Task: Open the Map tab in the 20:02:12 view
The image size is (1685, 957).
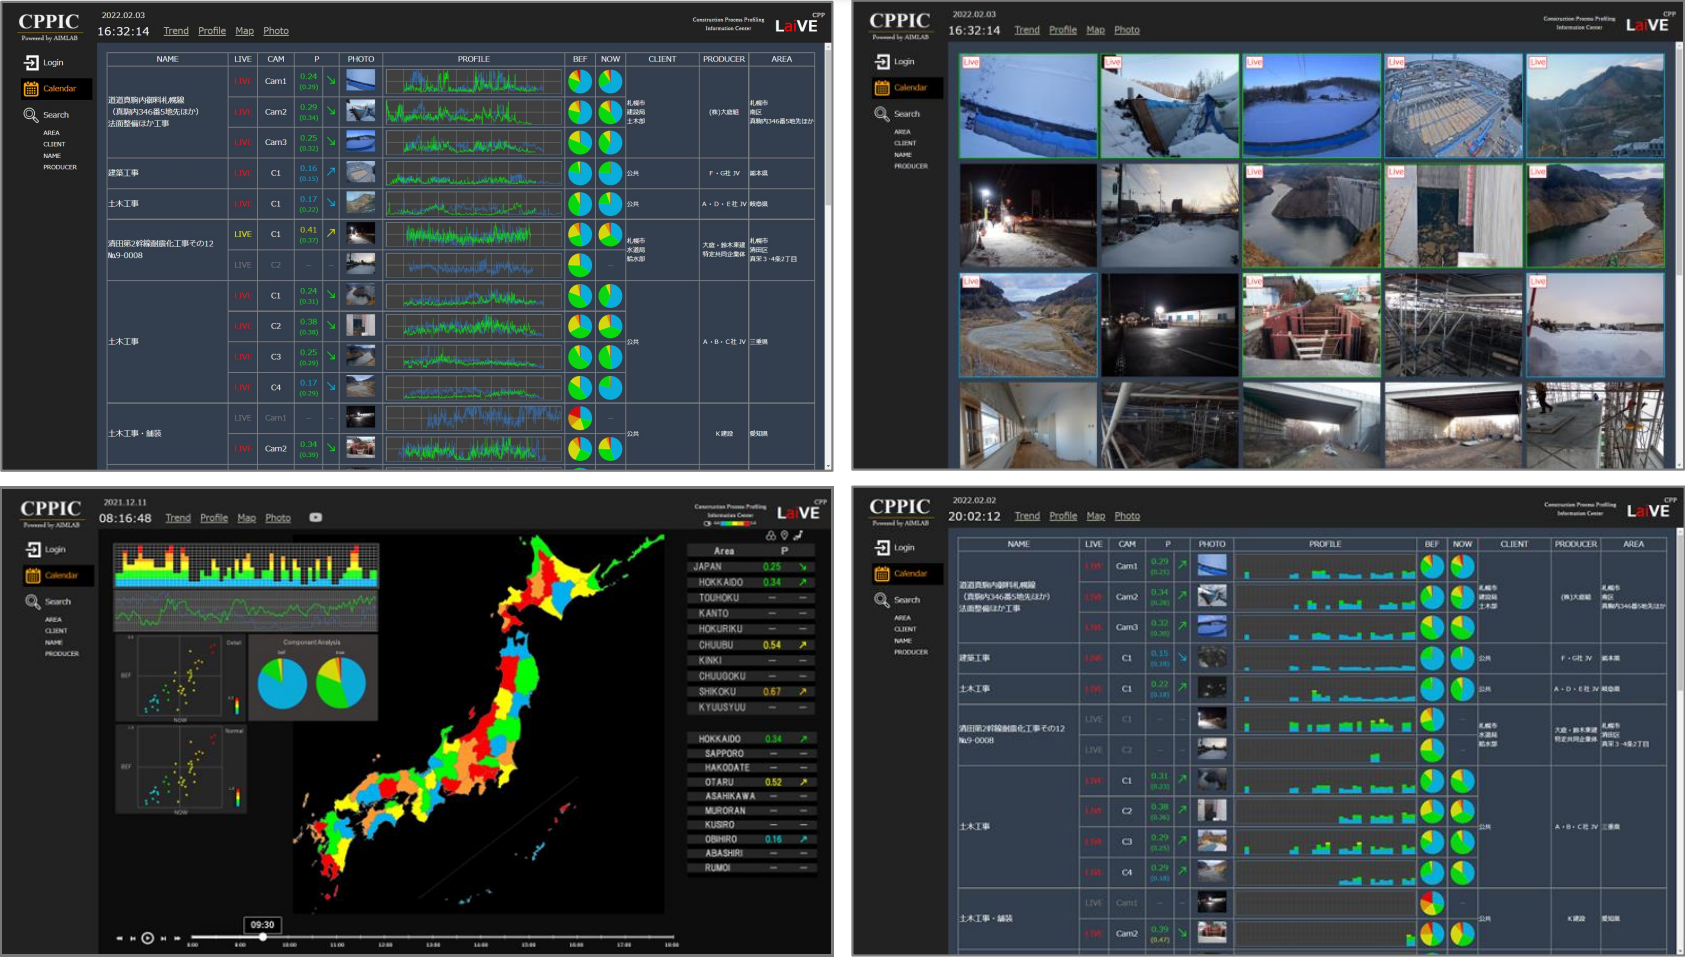Action: coord(1096,516)
